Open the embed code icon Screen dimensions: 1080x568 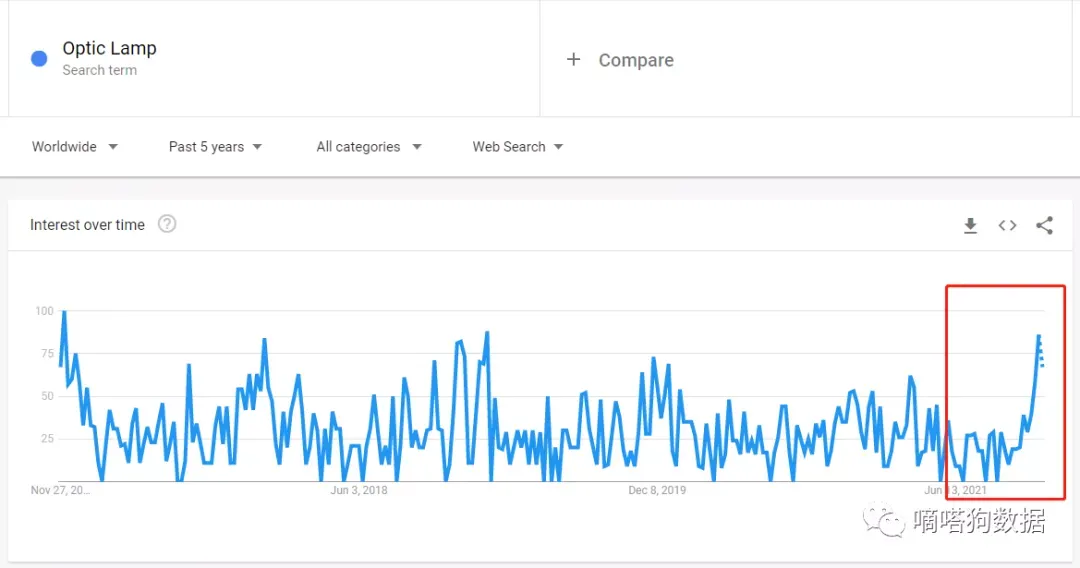pos(1007,225)
